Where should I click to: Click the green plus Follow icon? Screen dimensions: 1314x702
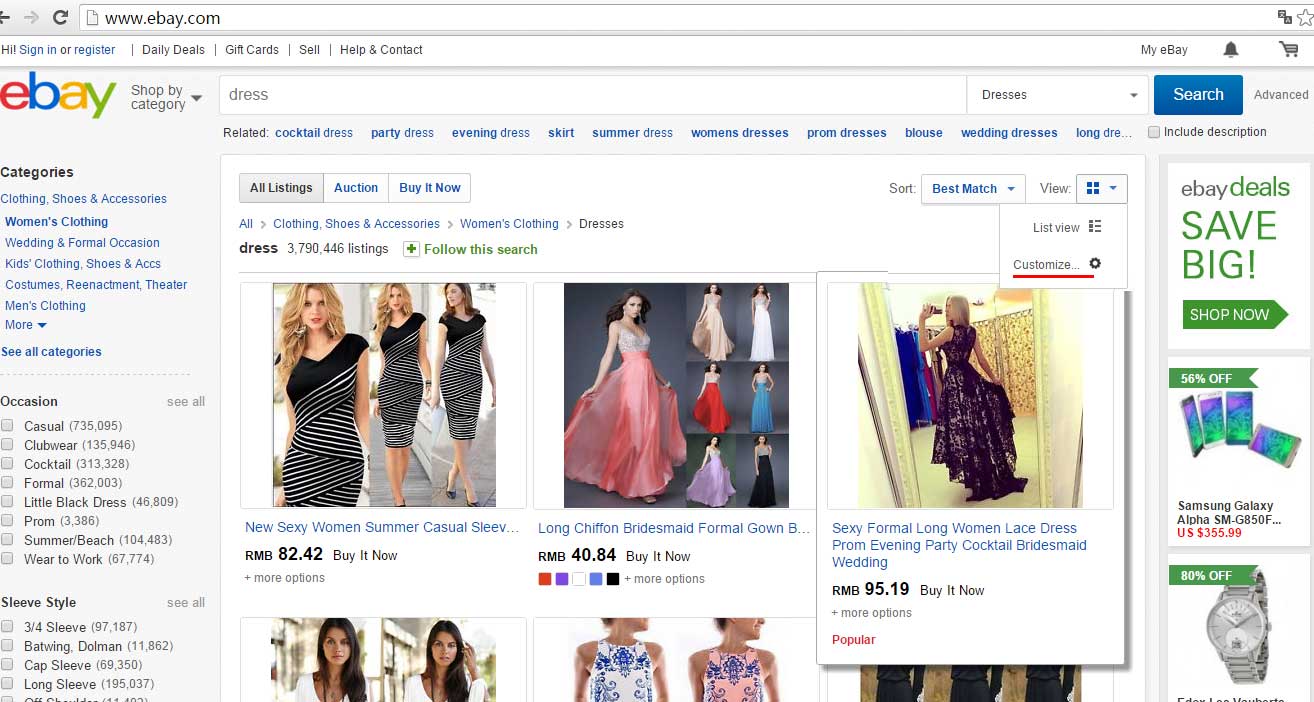(411, 249)
